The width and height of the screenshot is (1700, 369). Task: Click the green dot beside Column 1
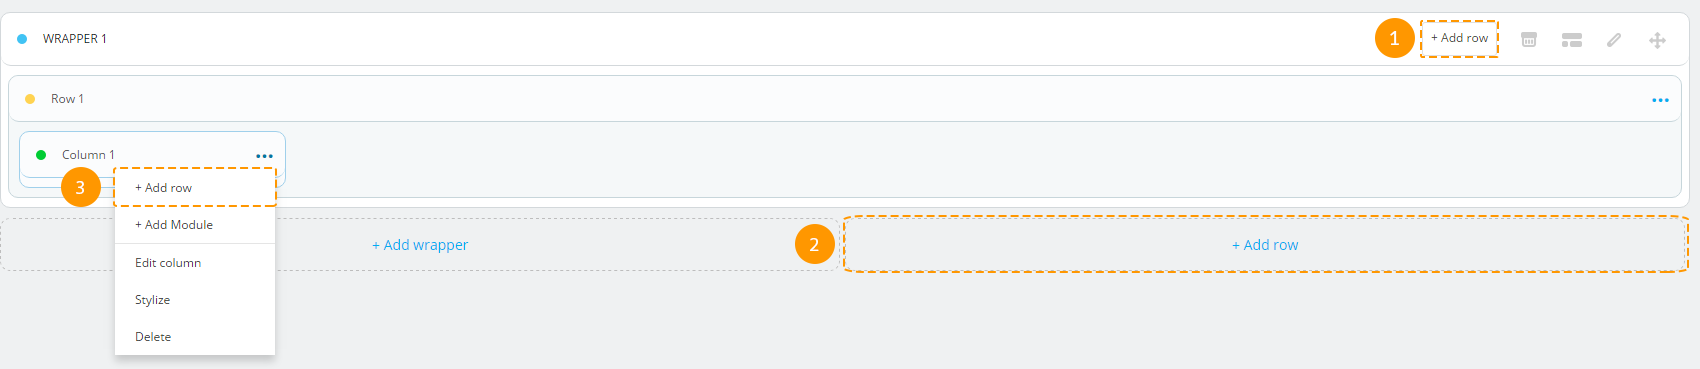41,155
